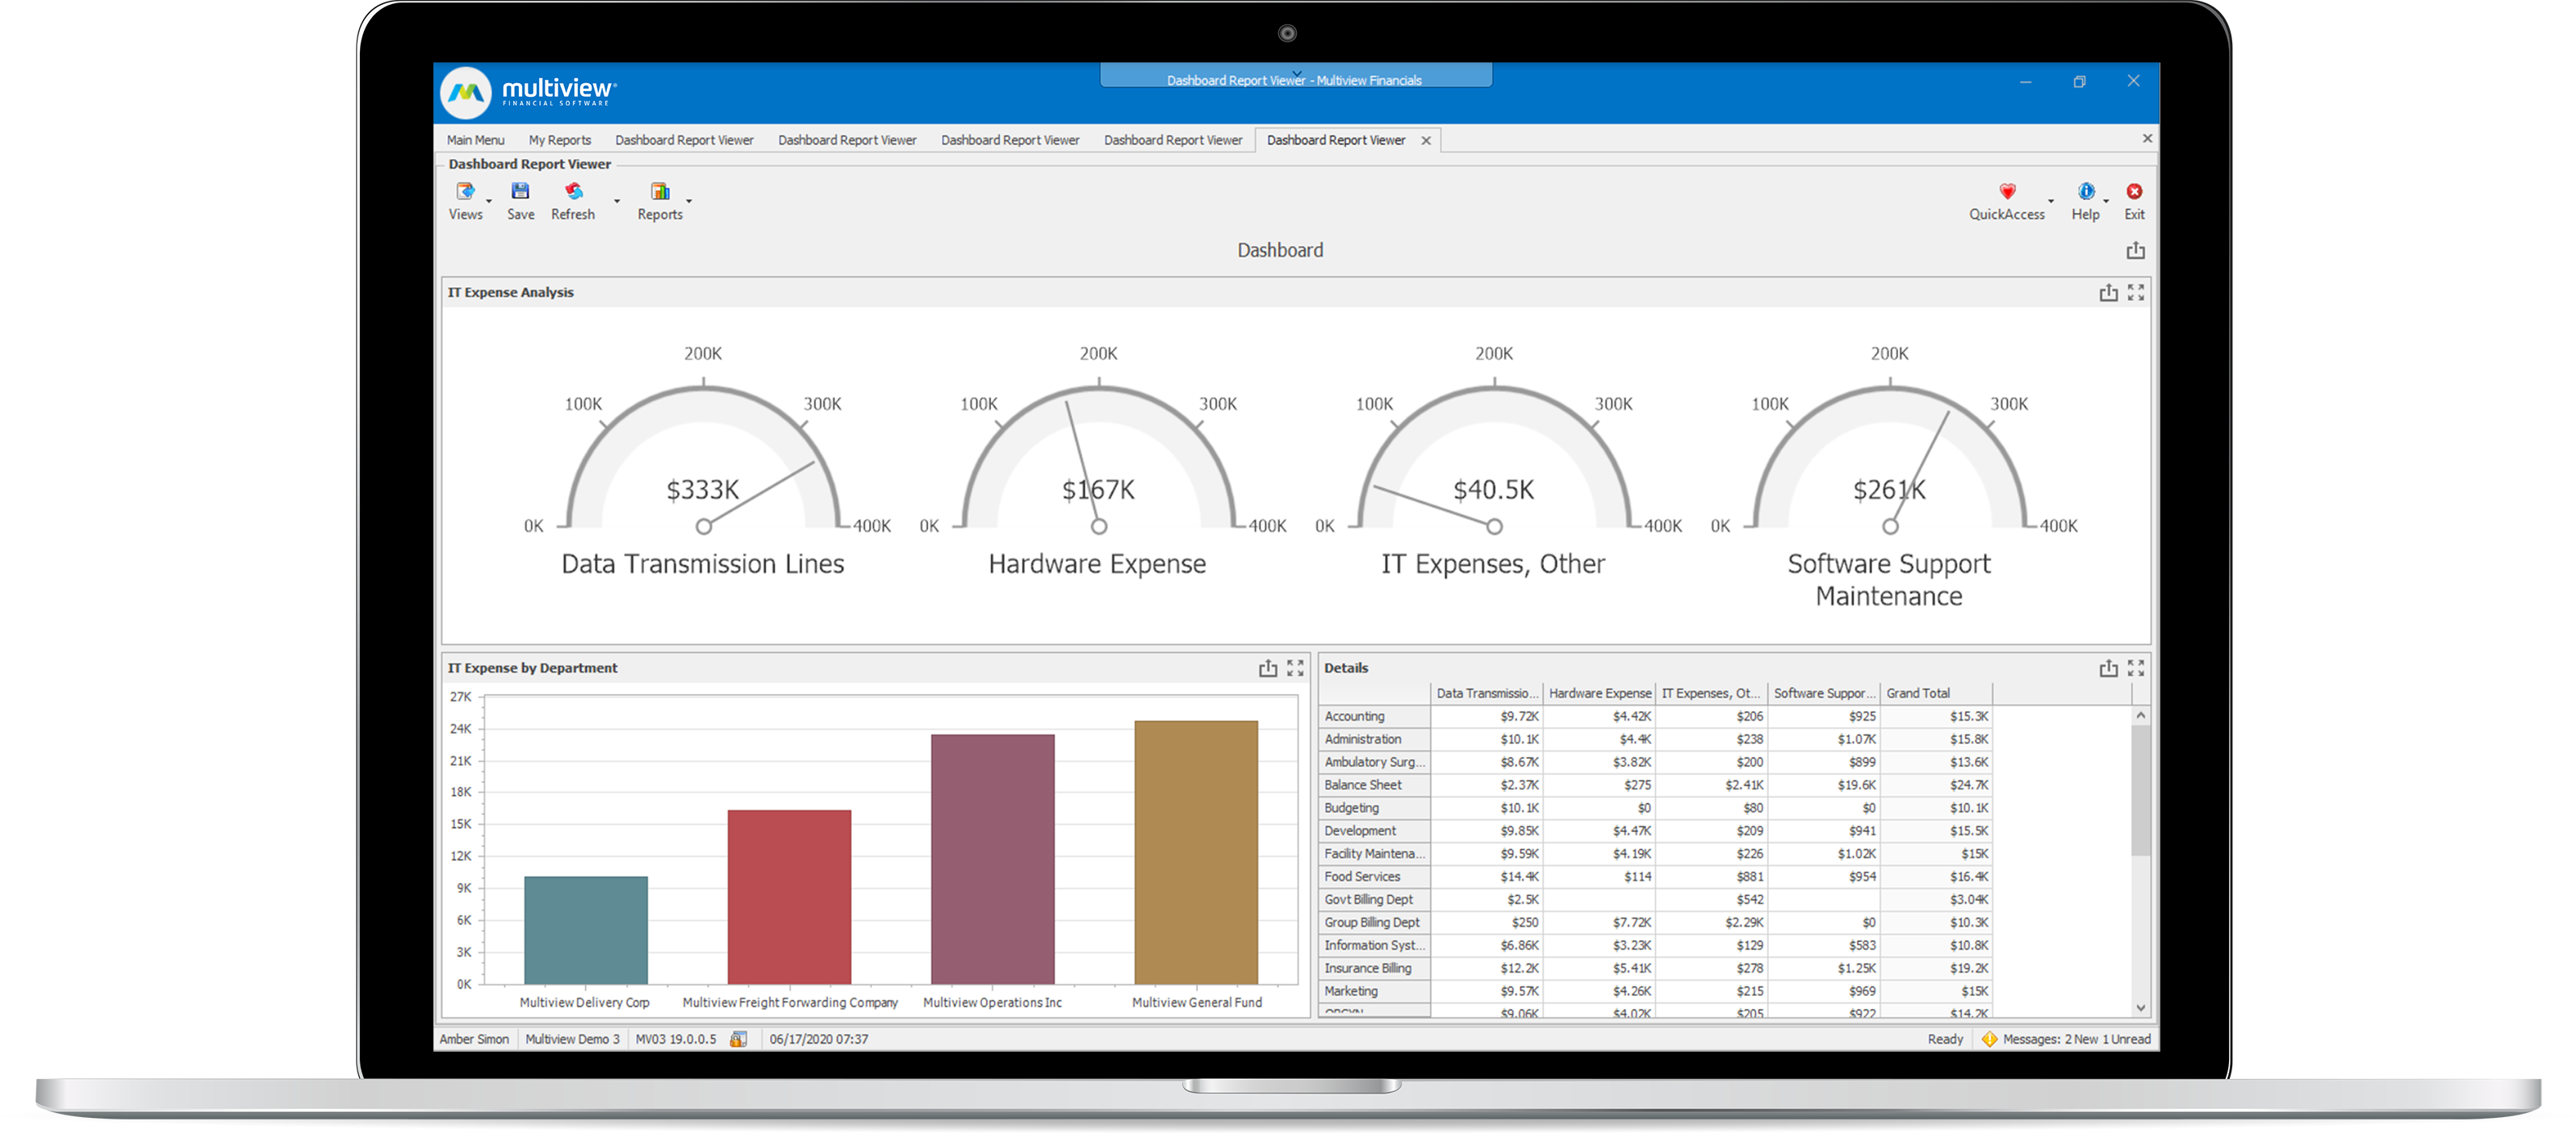Click the Details table scroll down arrow
This screenshot has width=2576, height=1134.
(2140, 1008)
